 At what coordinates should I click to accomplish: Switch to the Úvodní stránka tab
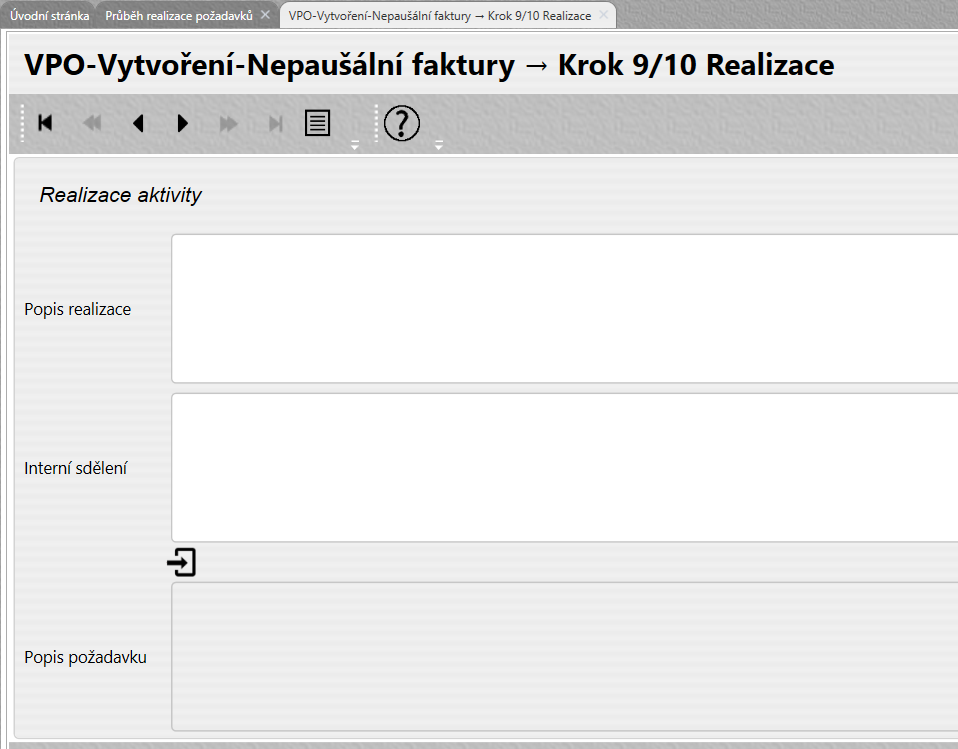click(49, 15)
